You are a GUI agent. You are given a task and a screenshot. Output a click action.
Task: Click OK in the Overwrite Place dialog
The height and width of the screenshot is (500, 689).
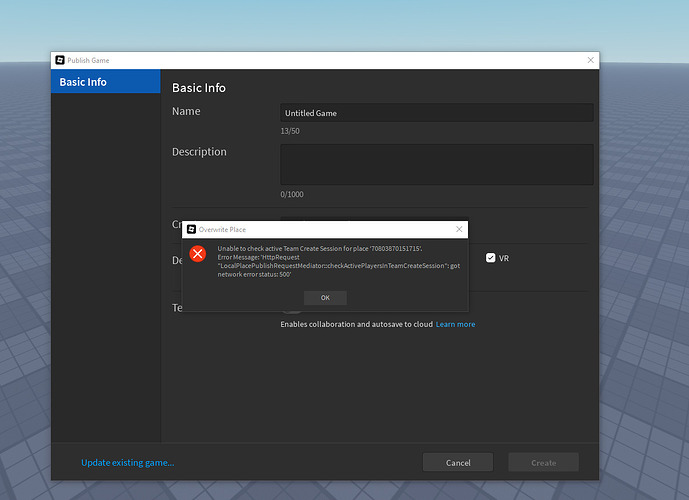[x=325, y=298]
